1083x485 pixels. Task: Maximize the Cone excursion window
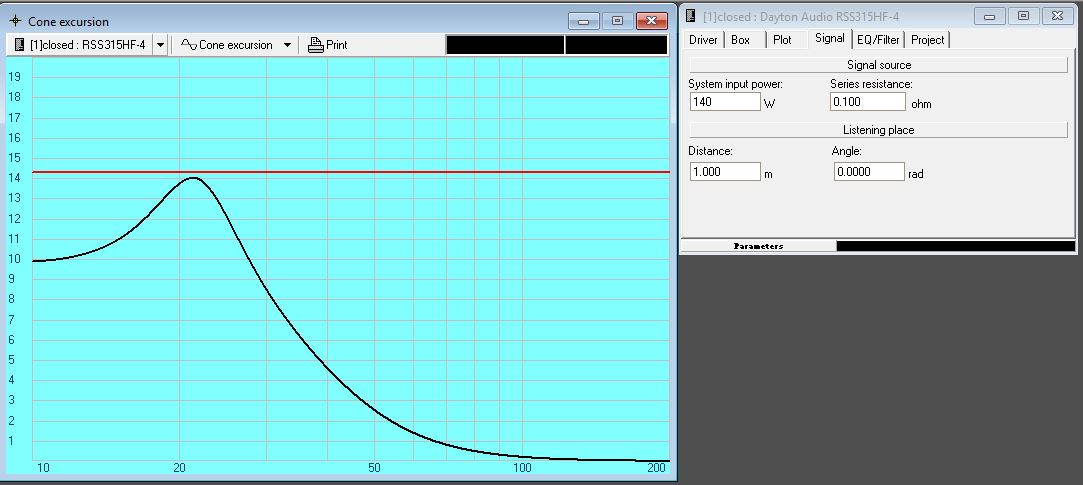click(x=617, y=21)
